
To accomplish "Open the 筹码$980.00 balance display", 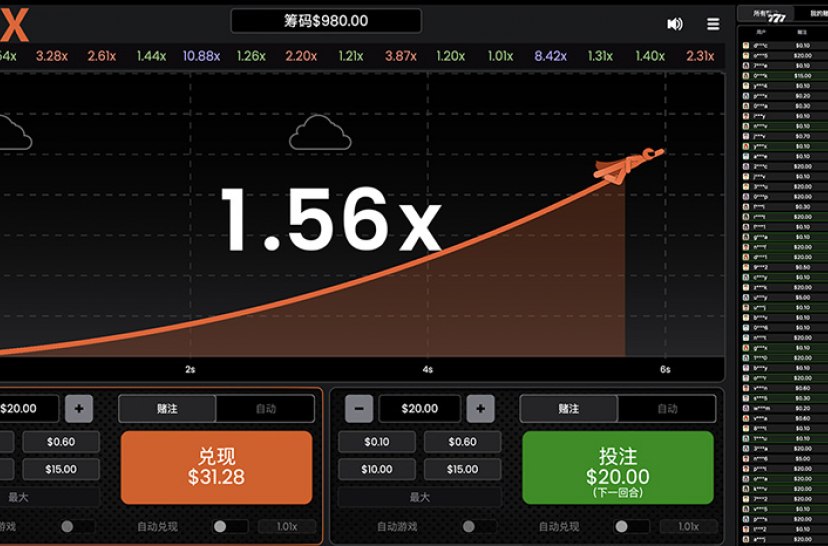I will click(x=326, y=21).
